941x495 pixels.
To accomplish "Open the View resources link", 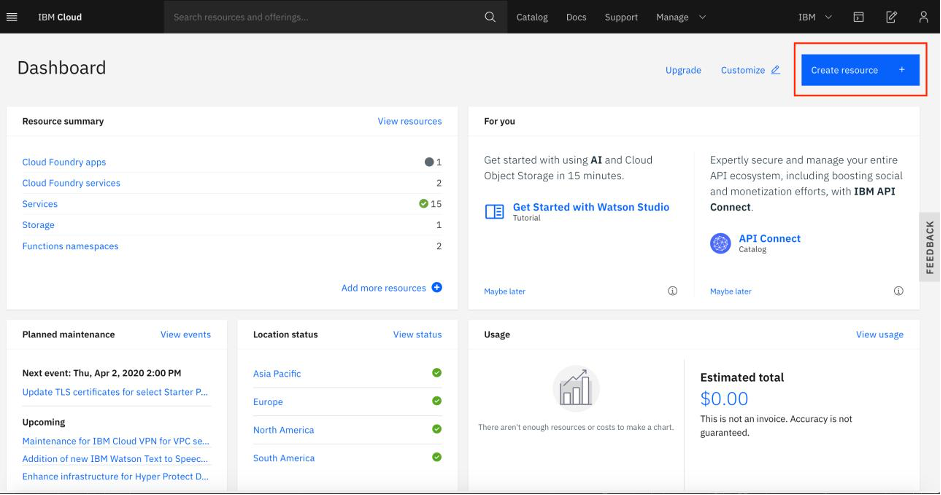I will tap(409, 121).
